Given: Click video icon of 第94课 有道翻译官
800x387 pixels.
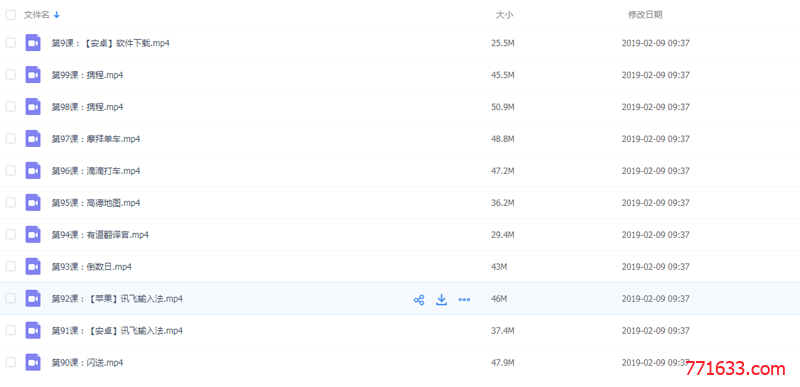Looking at the screenshot, I should [x=33, y=235].
